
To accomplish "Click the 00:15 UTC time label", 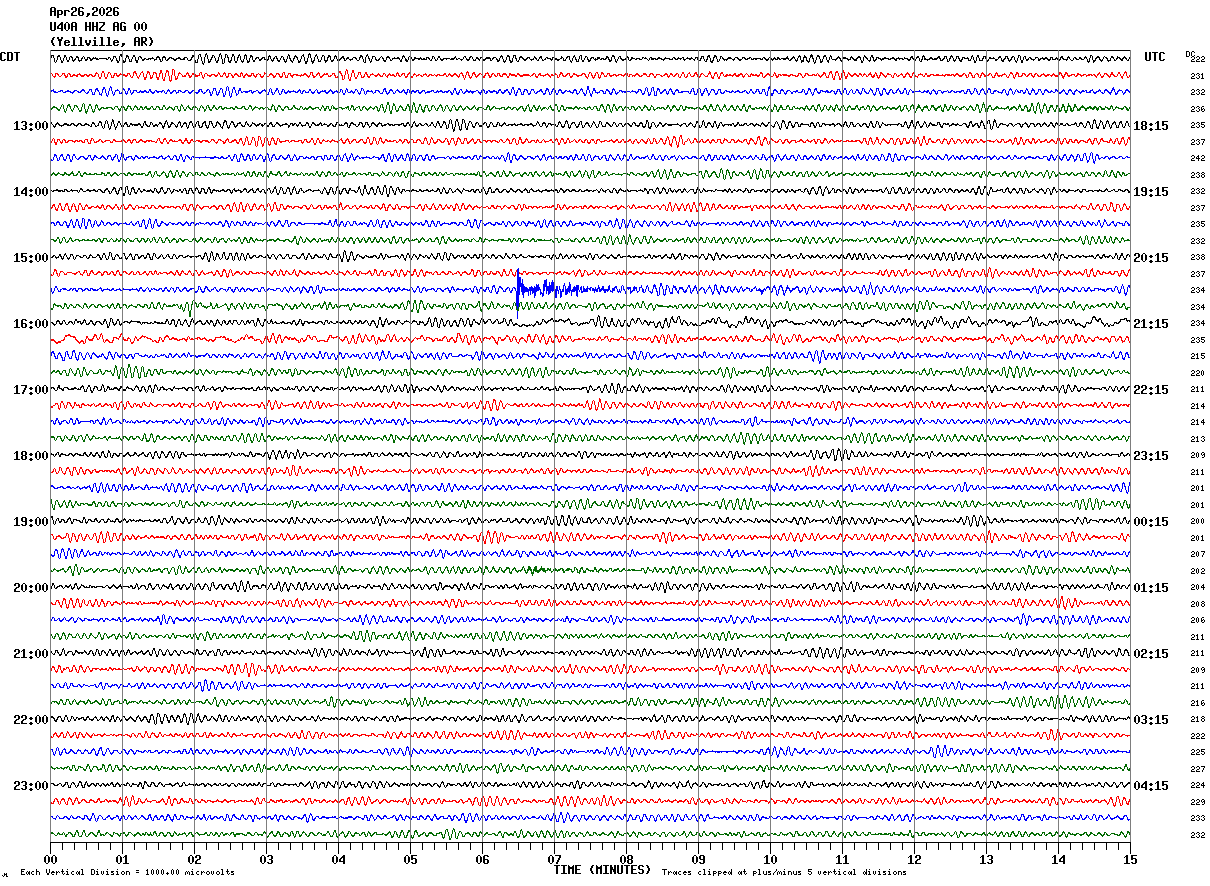I will coord(1151,522).
